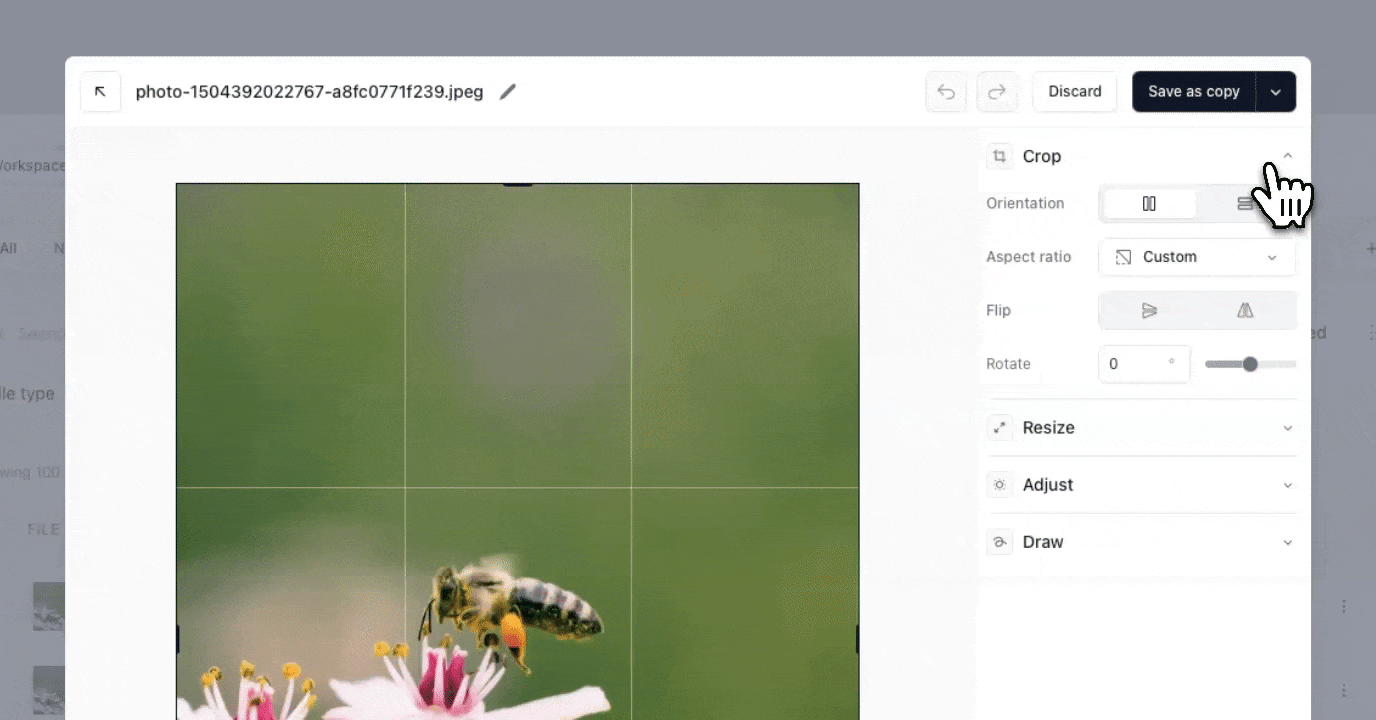The height and width of the screenshot is (720, 1376).
Task: Flip the image horizontally
Action: coord(1245,310)
